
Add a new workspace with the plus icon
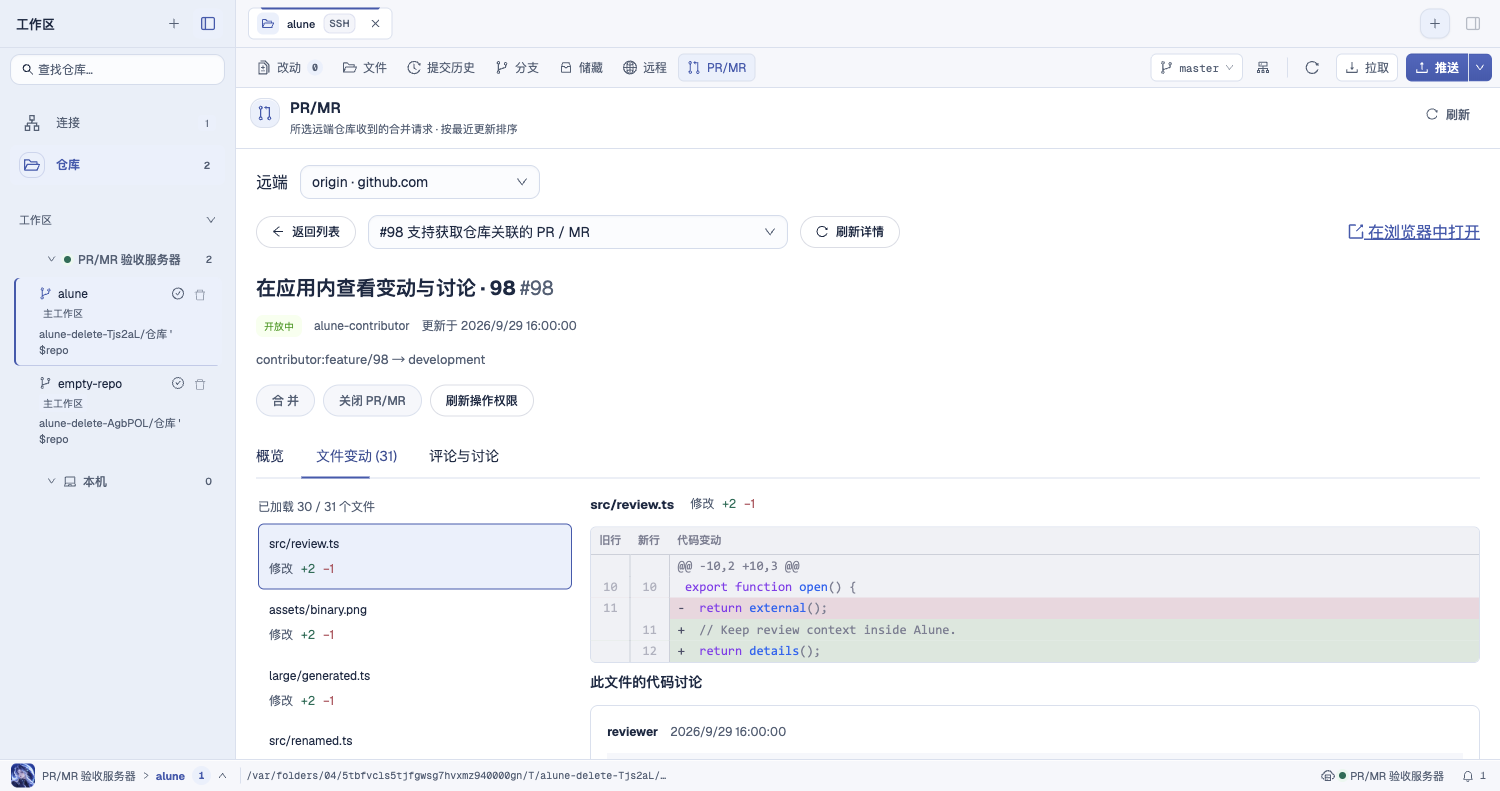pyautogui.click(x=174, y=23)
